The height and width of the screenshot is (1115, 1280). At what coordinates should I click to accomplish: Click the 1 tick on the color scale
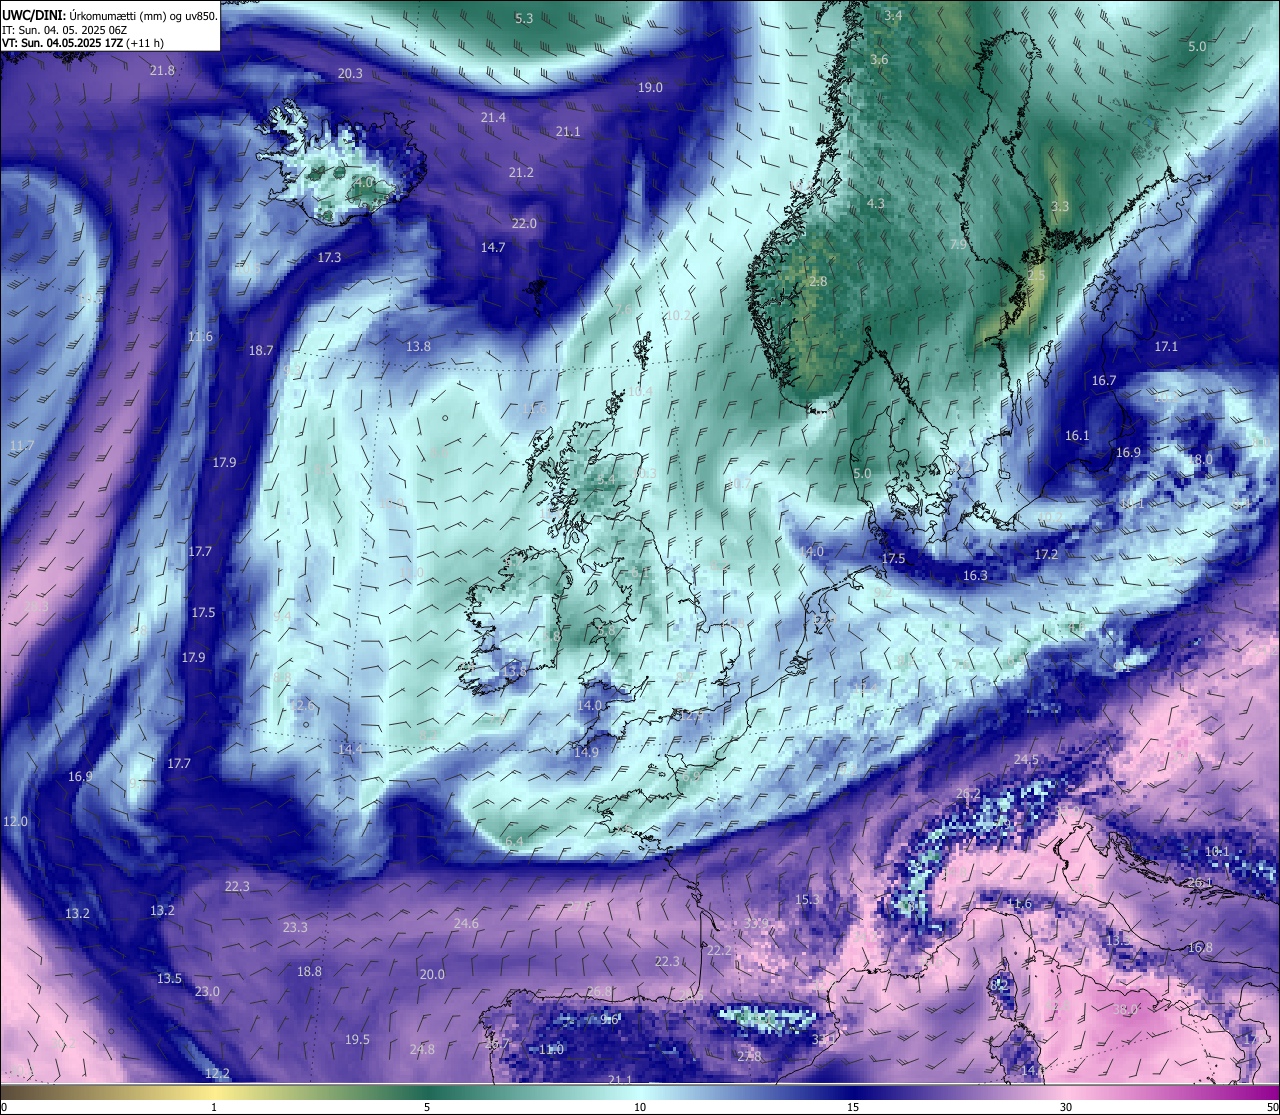[214, 1107]
